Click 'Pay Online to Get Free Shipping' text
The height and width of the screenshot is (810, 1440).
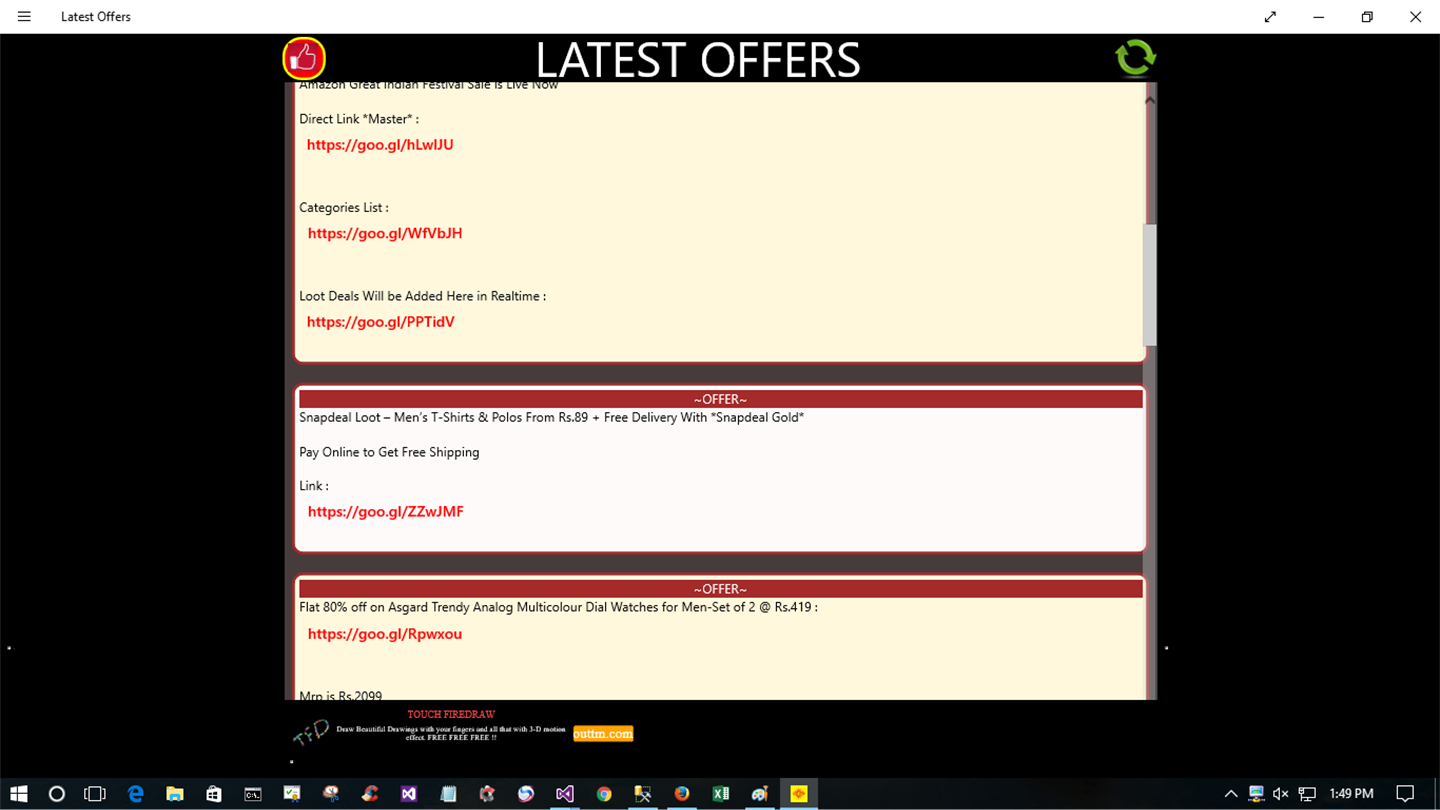(389, 452)
